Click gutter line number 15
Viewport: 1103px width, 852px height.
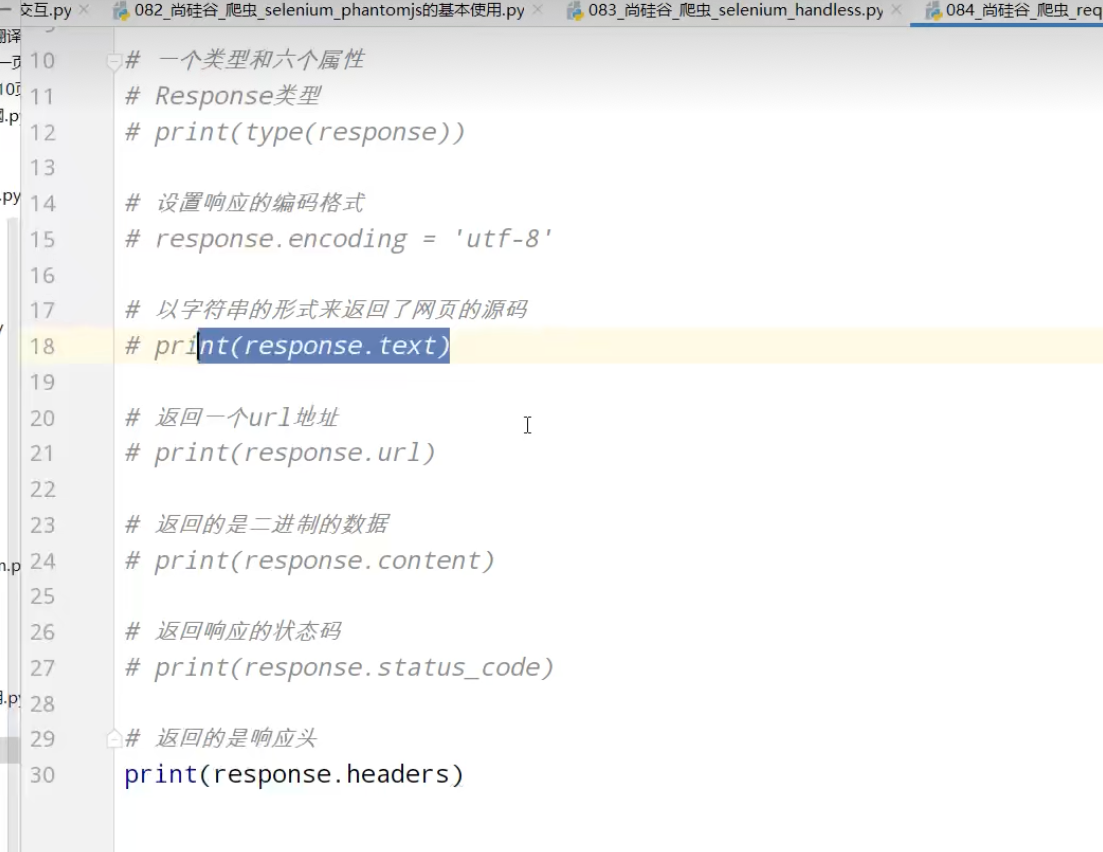pyautogui.click(x=42, y=239)
